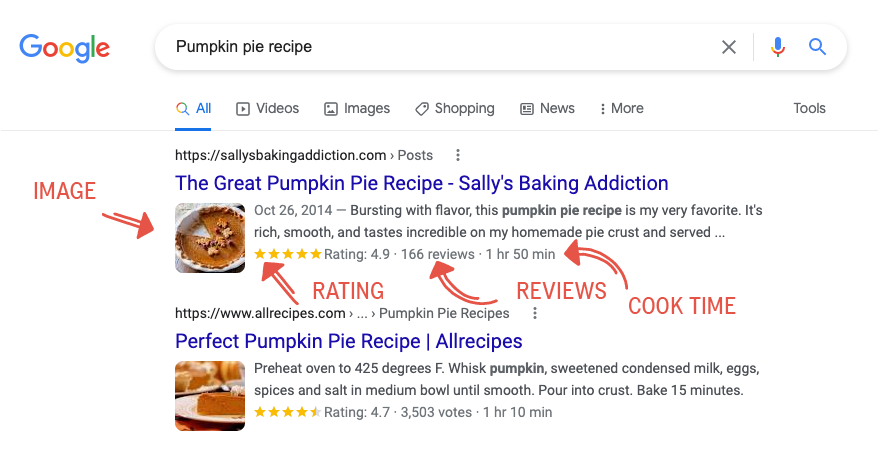The height and width of the screenshot is (459, 878).
Task: Open options menu beside sallysbakingaddiction.com URL
Action: pyautogui.click(x=458, y=155)
